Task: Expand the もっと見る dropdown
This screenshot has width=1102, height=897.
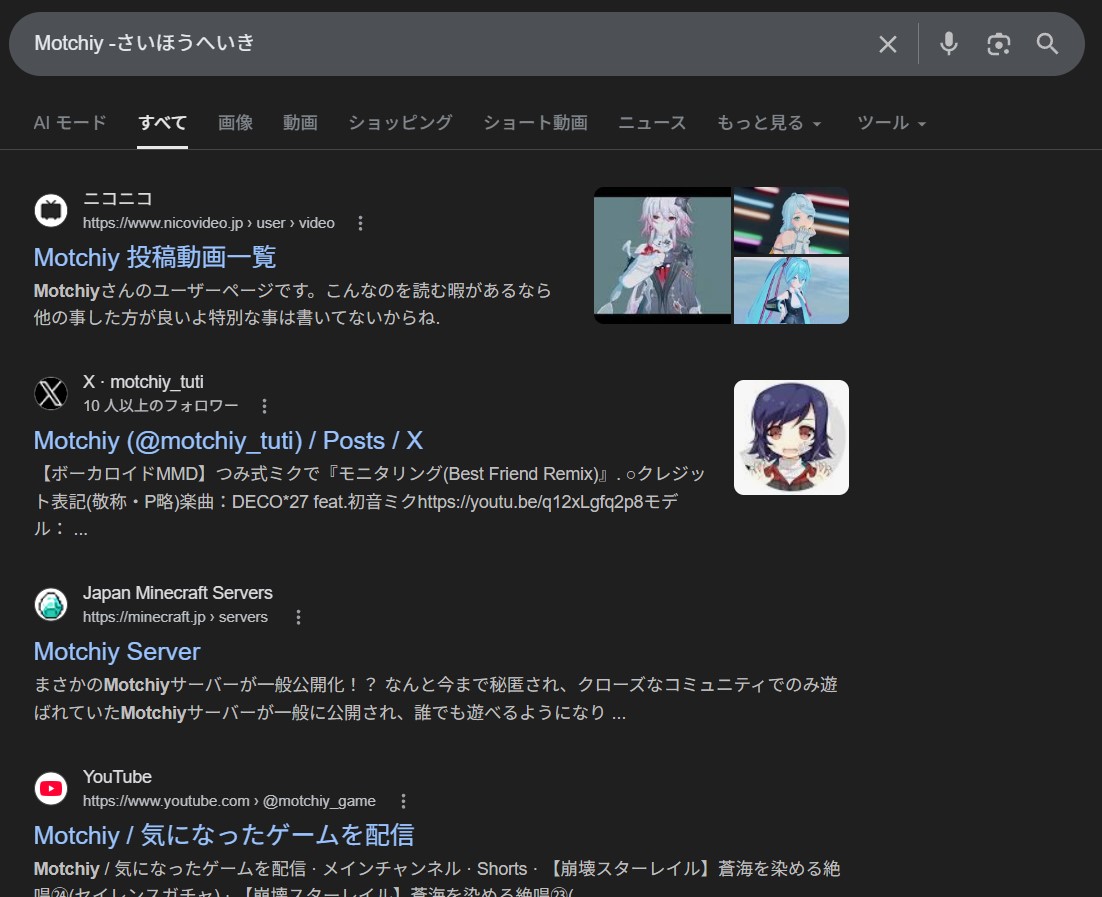Action: 769,123
